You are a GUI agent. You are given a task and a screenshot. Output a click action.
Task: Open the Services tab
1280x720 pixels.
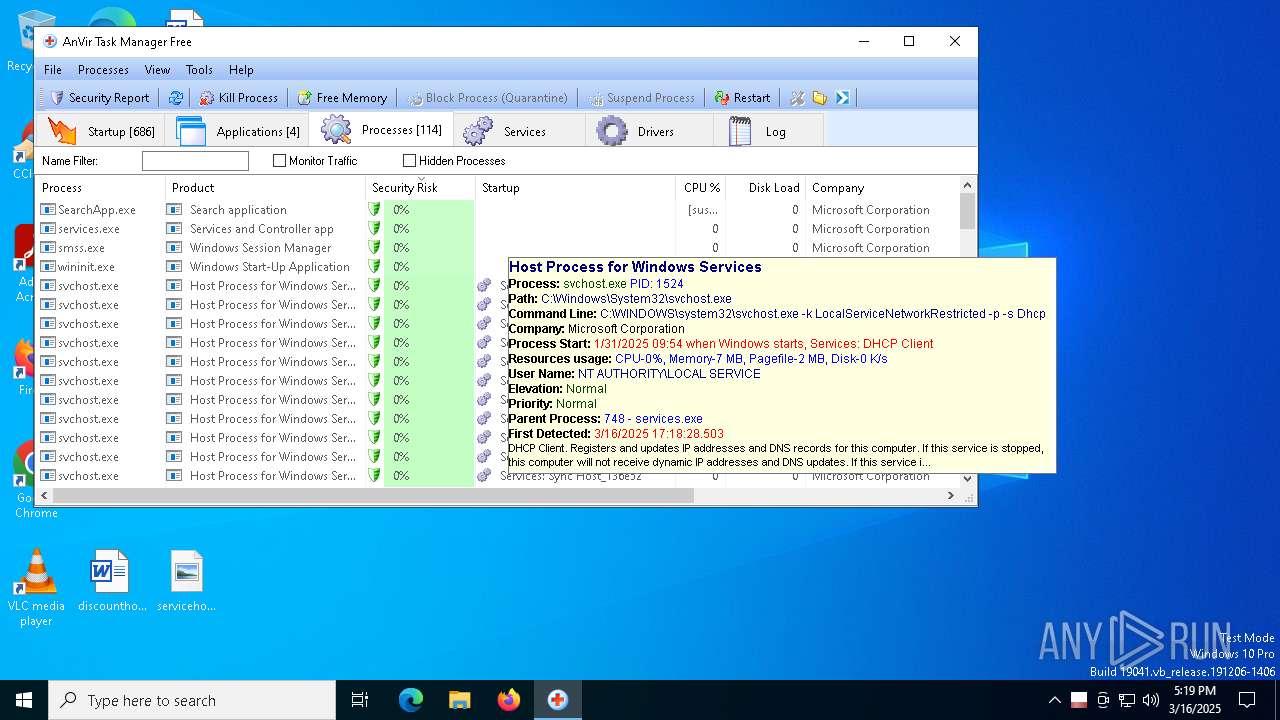519,131
